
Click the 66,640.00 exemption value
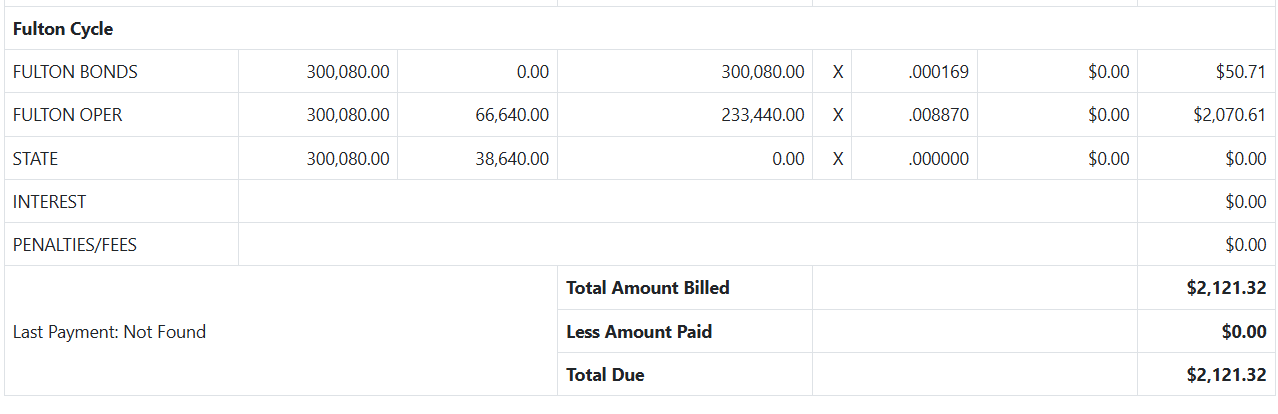click(512, 115)
